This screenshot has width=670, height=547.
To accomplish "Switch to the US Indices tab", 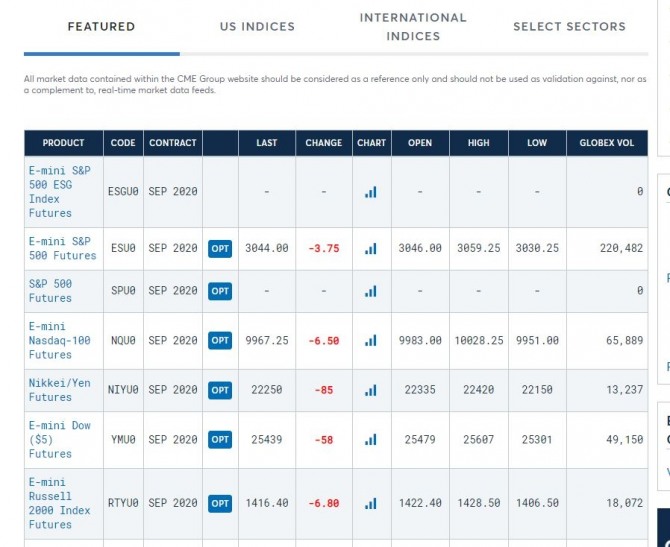I will pyautogui.click(x=257, y=27).
